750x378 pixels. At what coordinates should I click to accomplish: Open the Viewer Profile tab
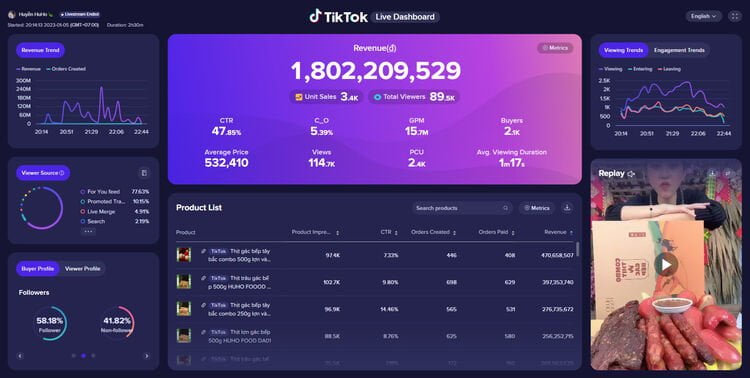point(82,268)
